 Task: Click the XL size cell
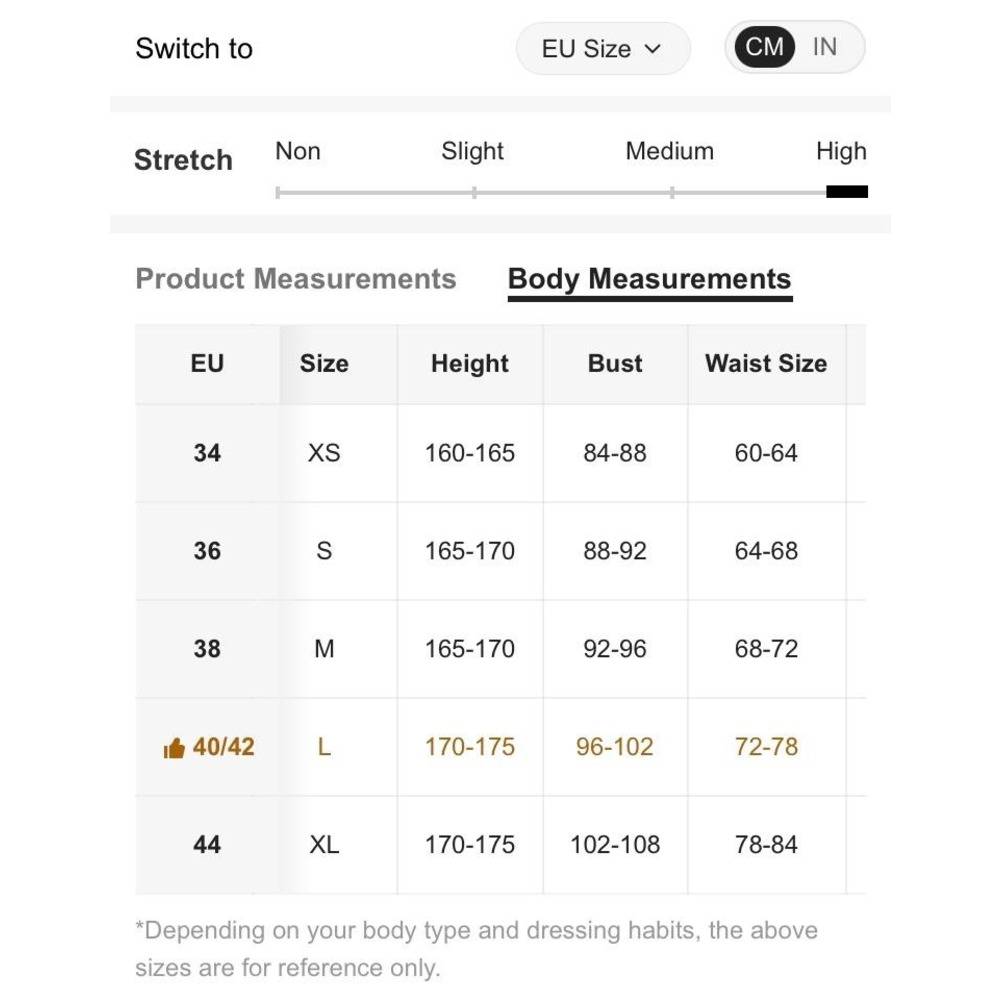(x=324, y=845)
